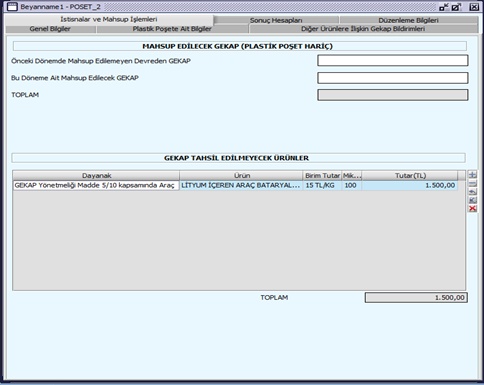The image size is (484, 385).
Task: Open Plastik Poşete Ait Bilgiler tab
Action: [172, 29]
